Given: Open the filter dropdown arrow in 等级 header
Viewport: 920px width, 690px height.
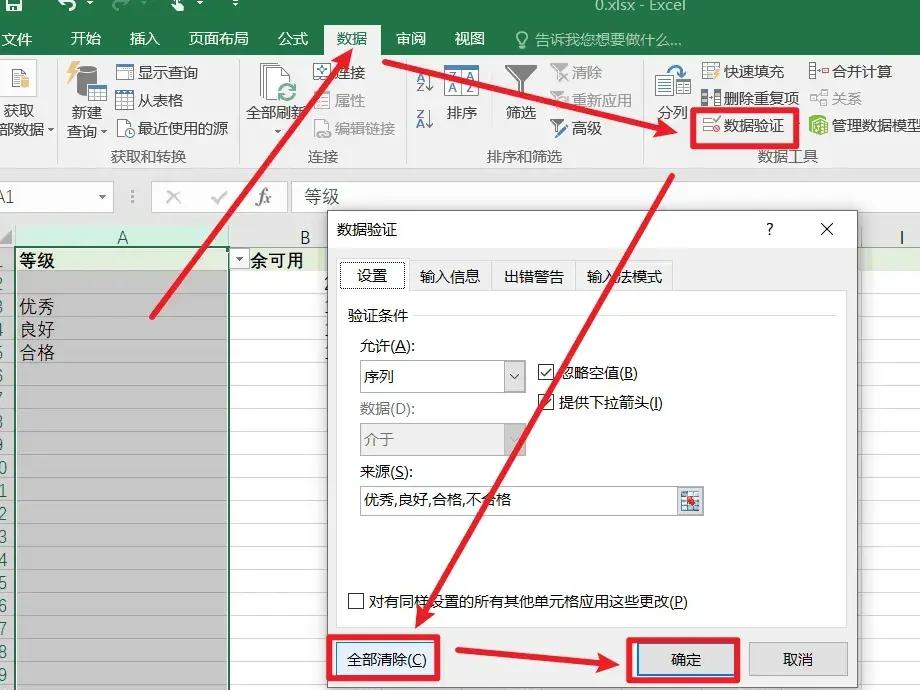Looking at the screenshot, I should [x=239, y=259].
